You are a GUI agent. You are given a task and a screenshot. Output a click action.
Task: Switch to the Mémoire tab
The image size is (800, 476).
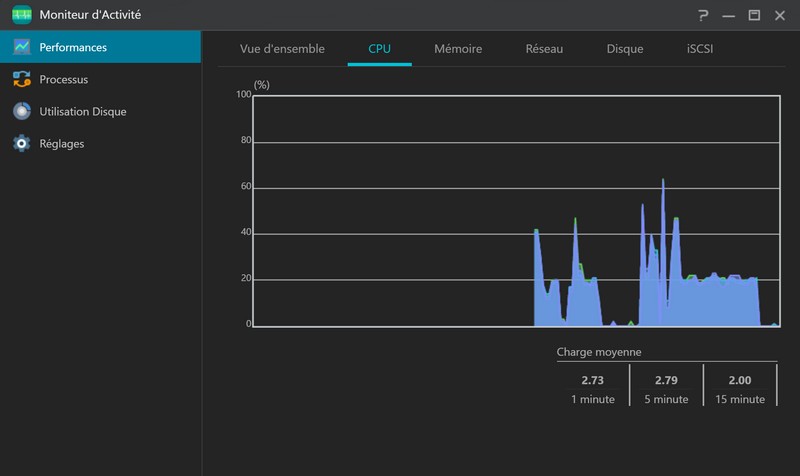(458, 49)
